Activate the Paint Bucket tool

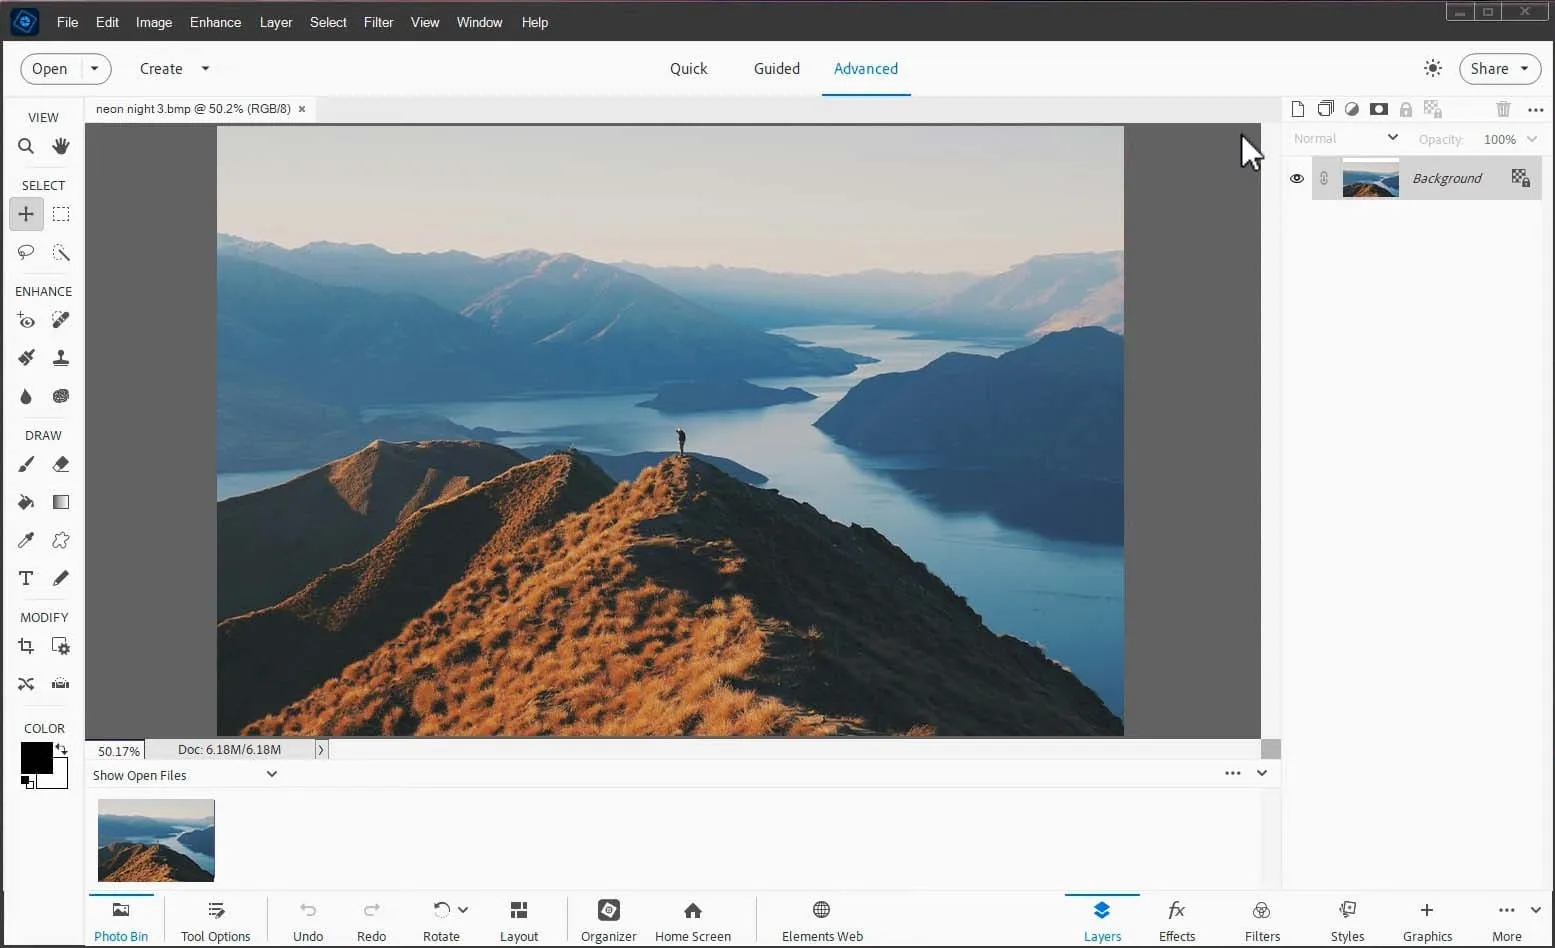26,502
